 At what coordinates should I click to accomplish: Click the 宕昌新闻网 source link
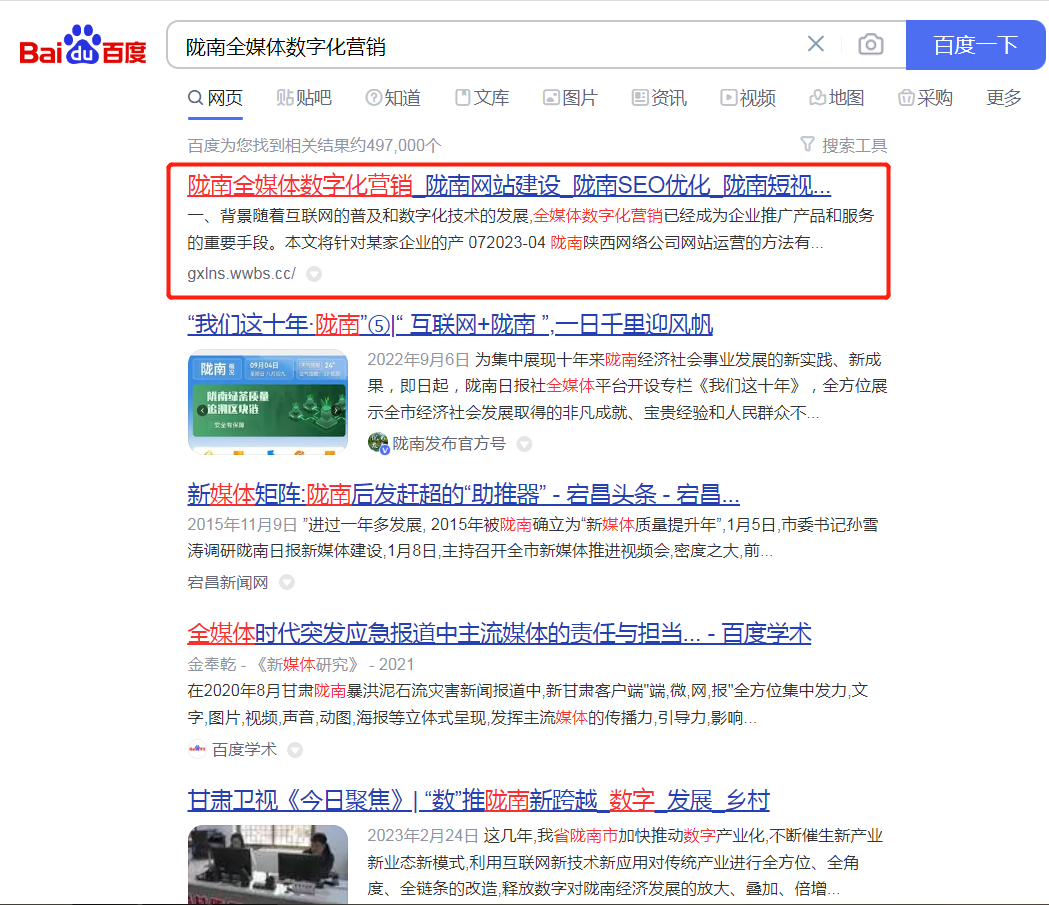pos(227,583)
